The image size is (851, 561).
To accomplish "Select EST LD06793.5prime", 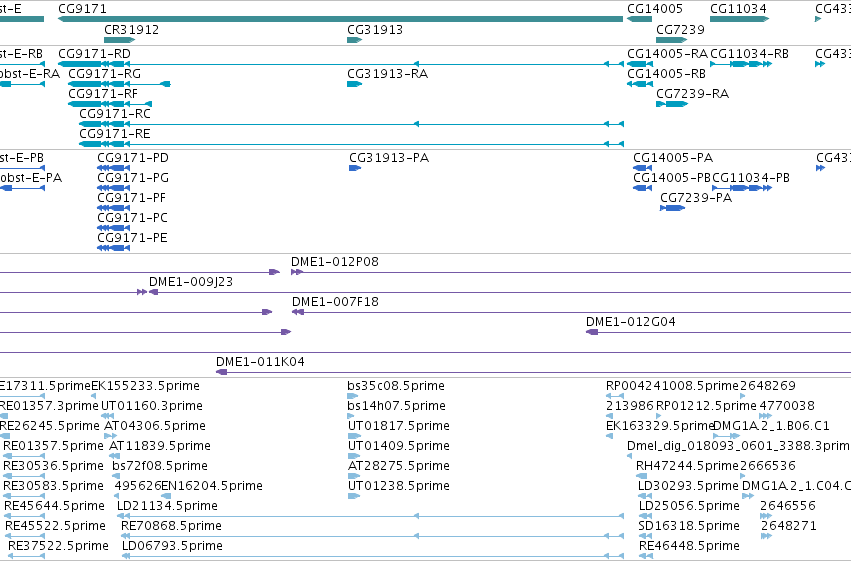I will click(x=173, y=546).
